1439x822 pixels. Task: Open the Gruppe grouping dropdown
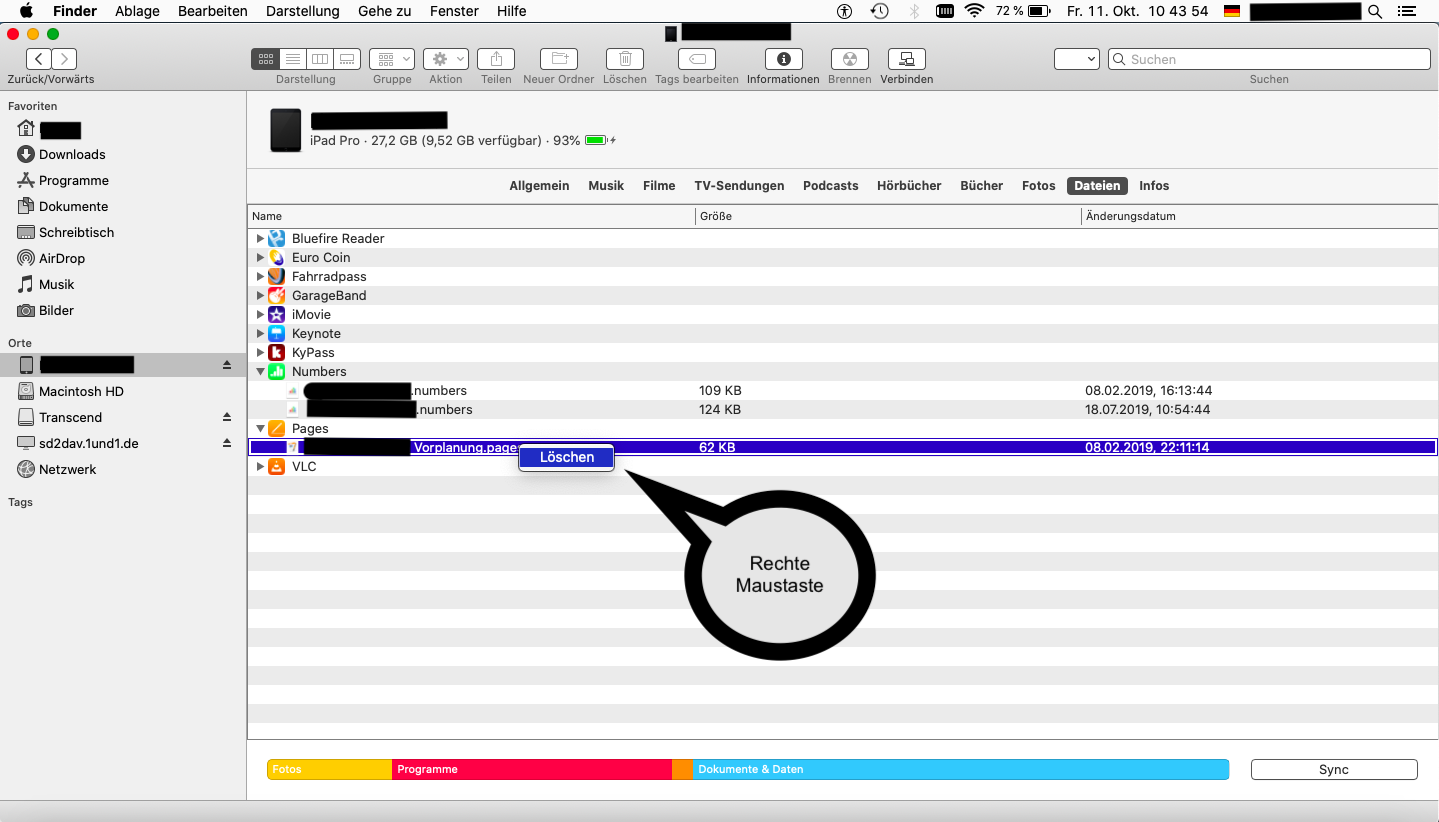click(392, 59)
